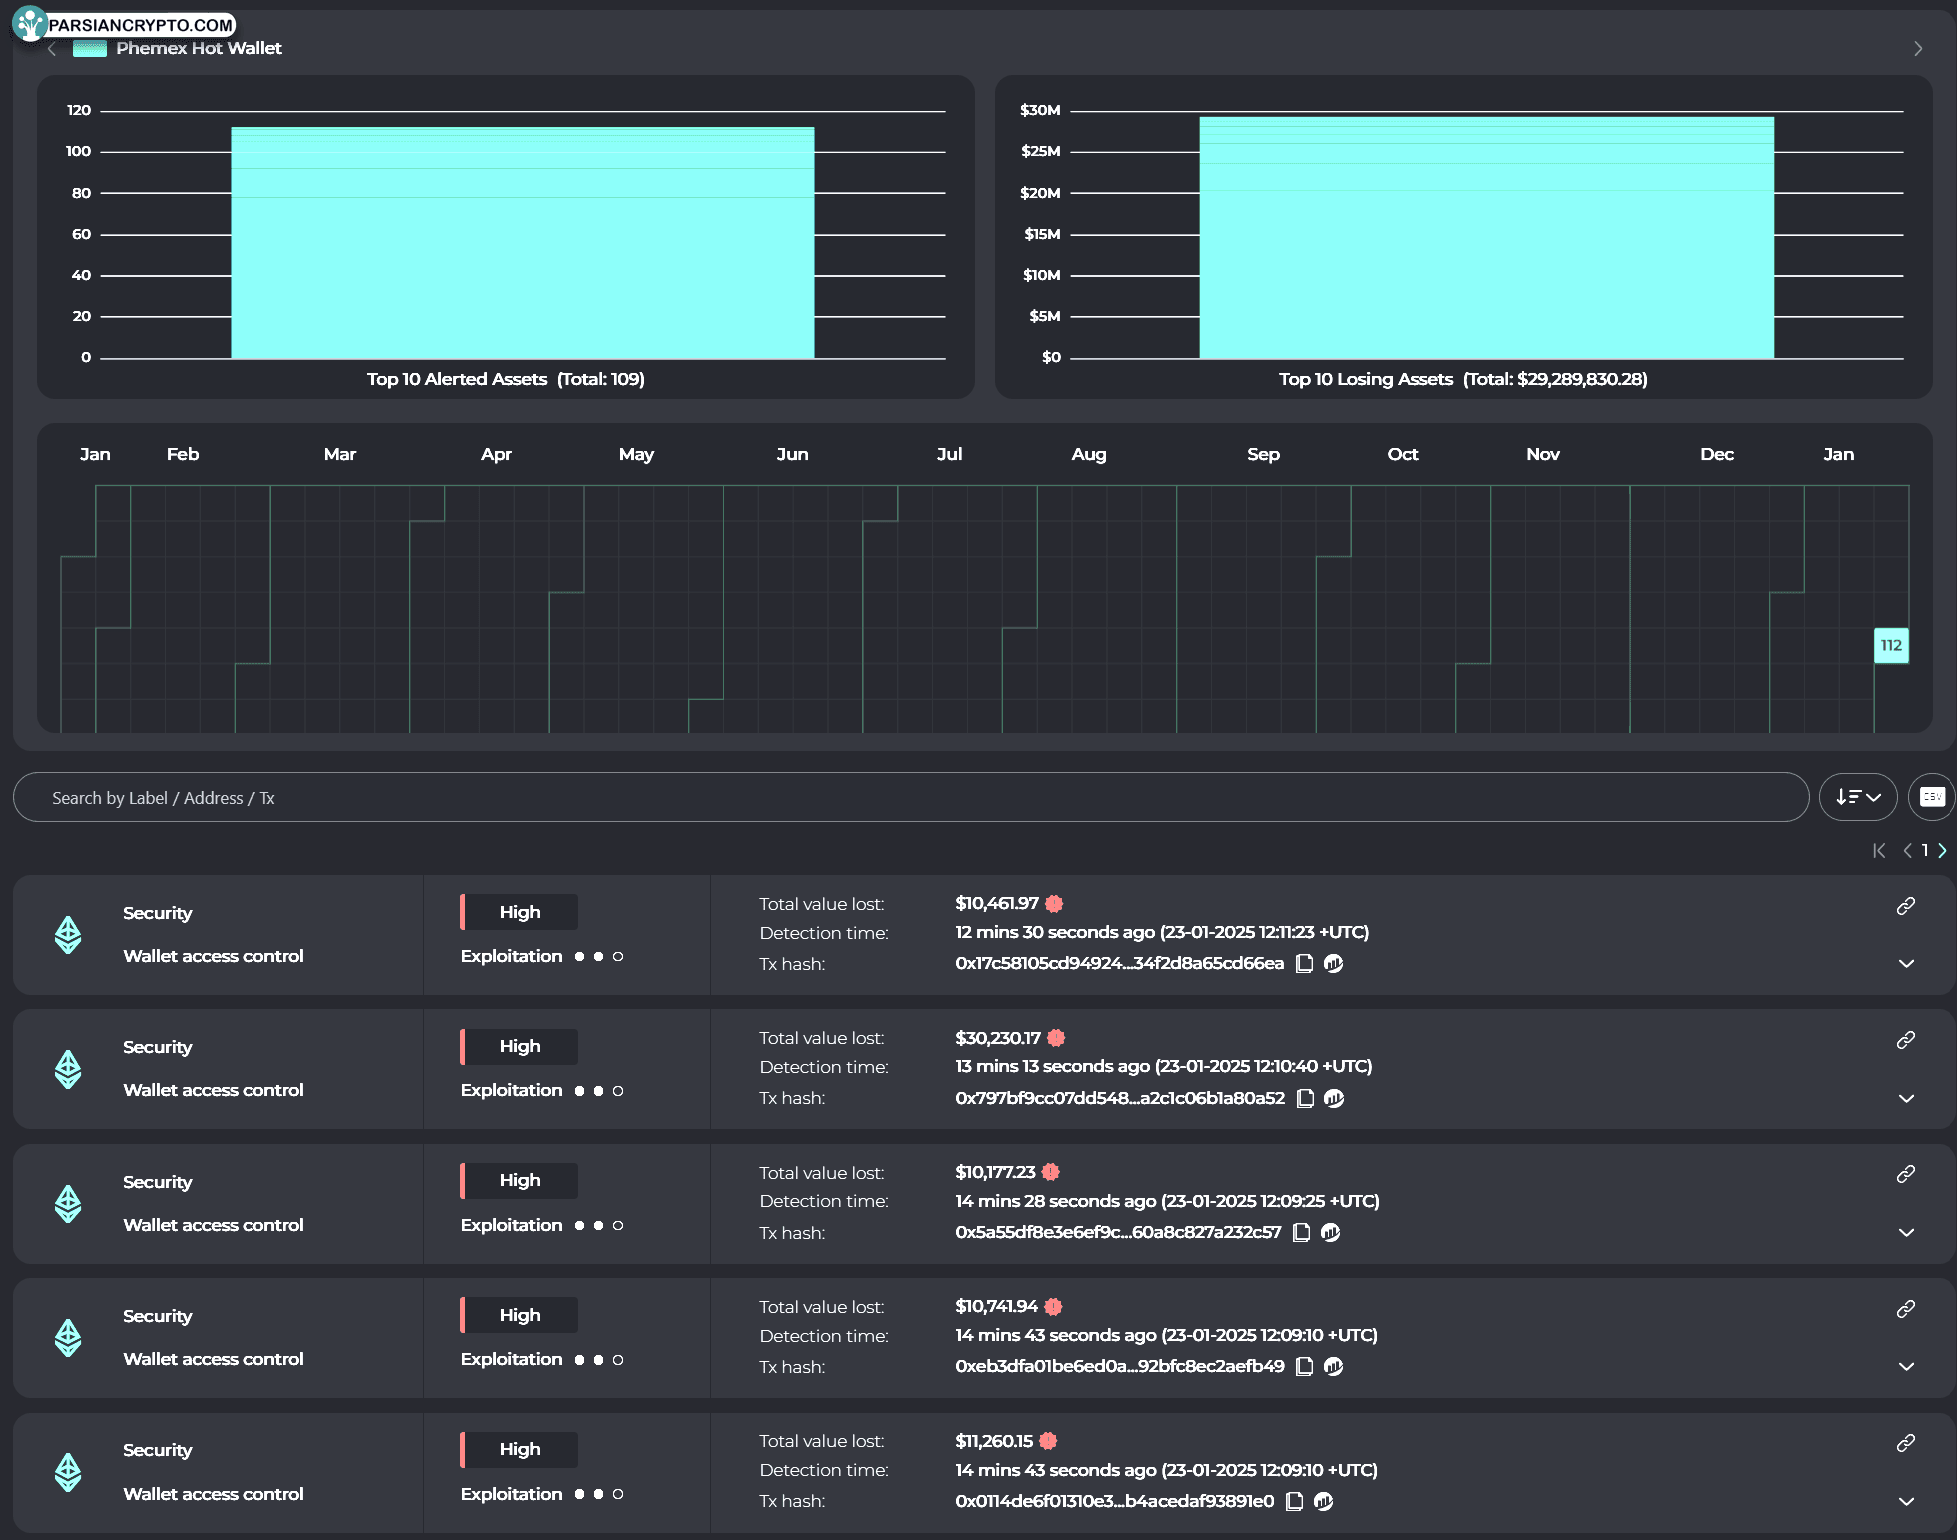
Task: Click High severity tag on $10,461.97 alert
Action: click(x=519, y=912)
